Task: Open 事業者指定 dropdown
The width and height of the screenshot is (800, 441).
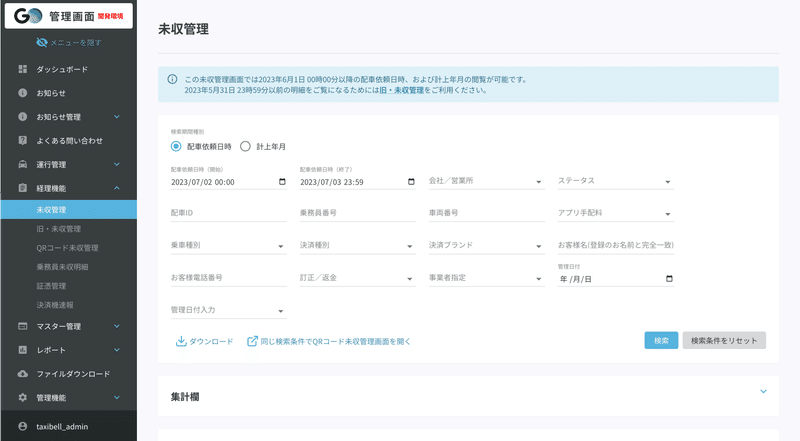Action: [487, 278]
